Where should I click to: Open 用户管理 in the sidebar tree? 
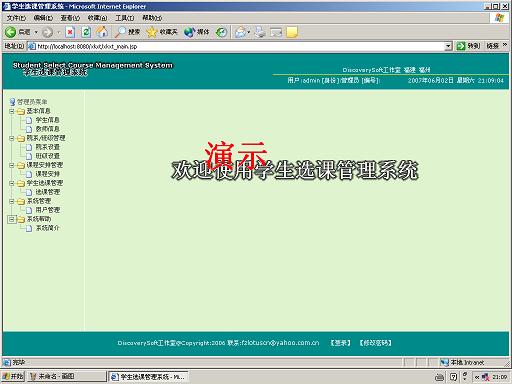click(x=48, y=210)
